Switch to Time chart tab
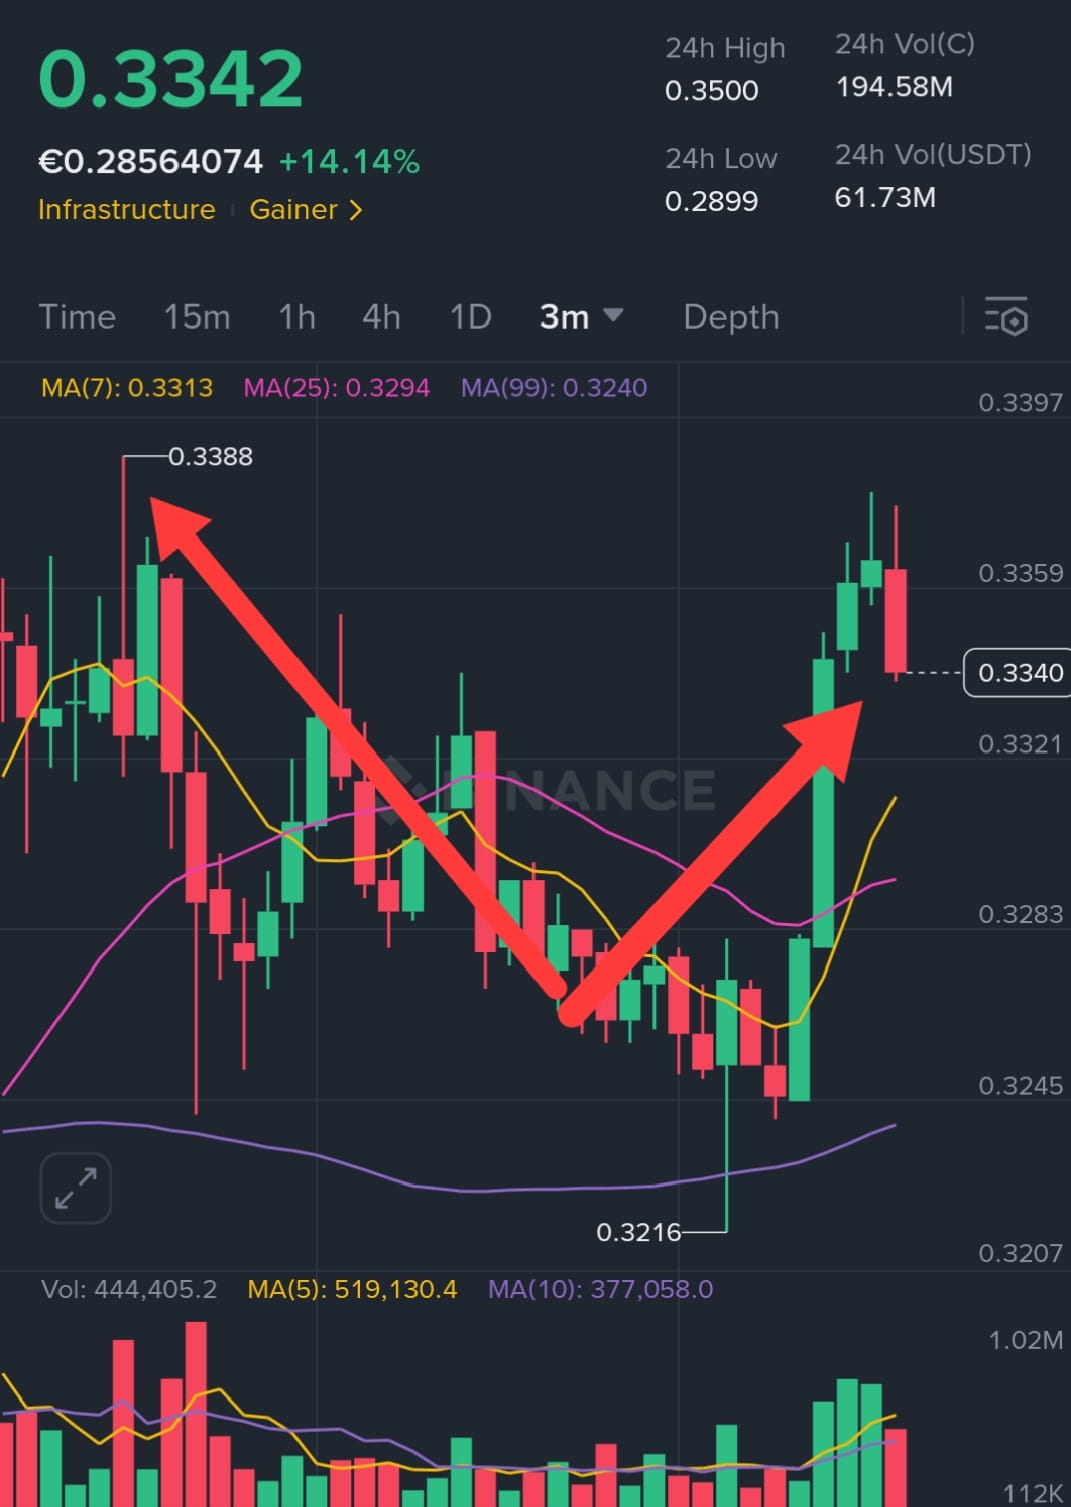The width and height of the screenshot is (1071, 1507). 77,317
